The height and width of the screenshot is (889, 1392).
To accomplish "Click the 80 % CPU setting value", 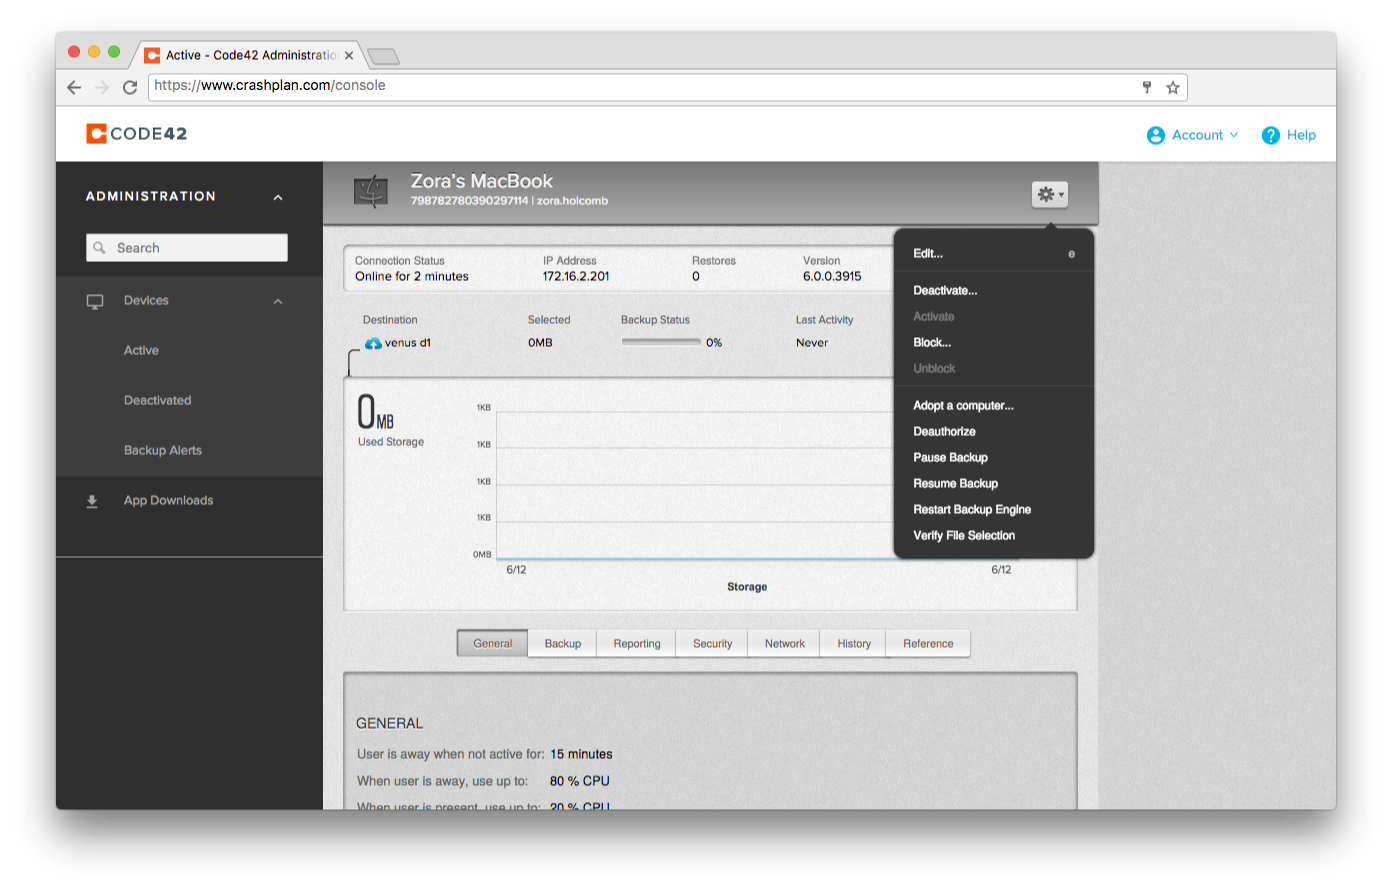I will point(580,782).
